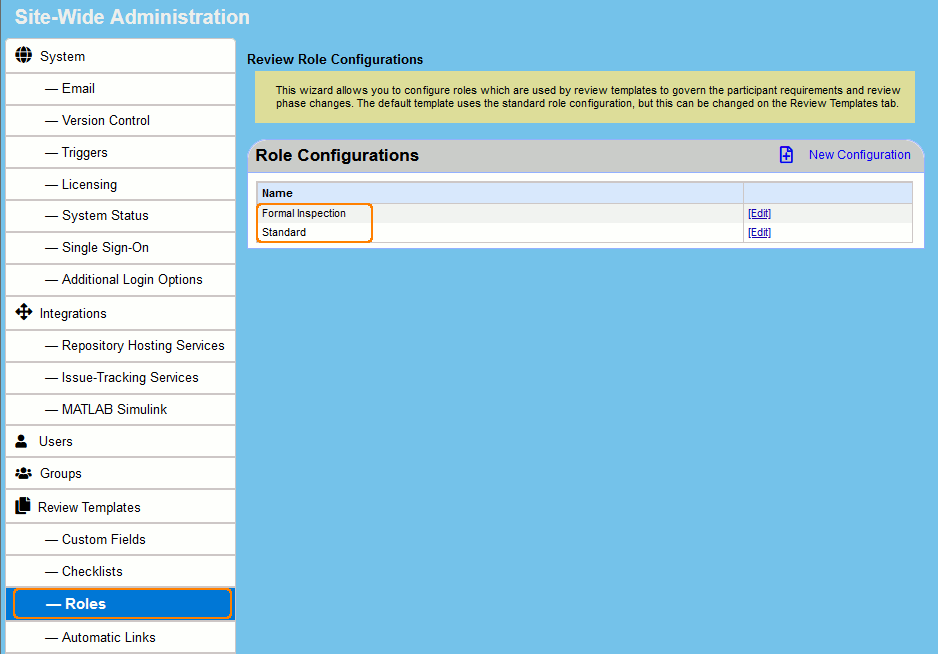Open the Checklists section
This screenshot has height=654, width=938.
tap(94, 570)
